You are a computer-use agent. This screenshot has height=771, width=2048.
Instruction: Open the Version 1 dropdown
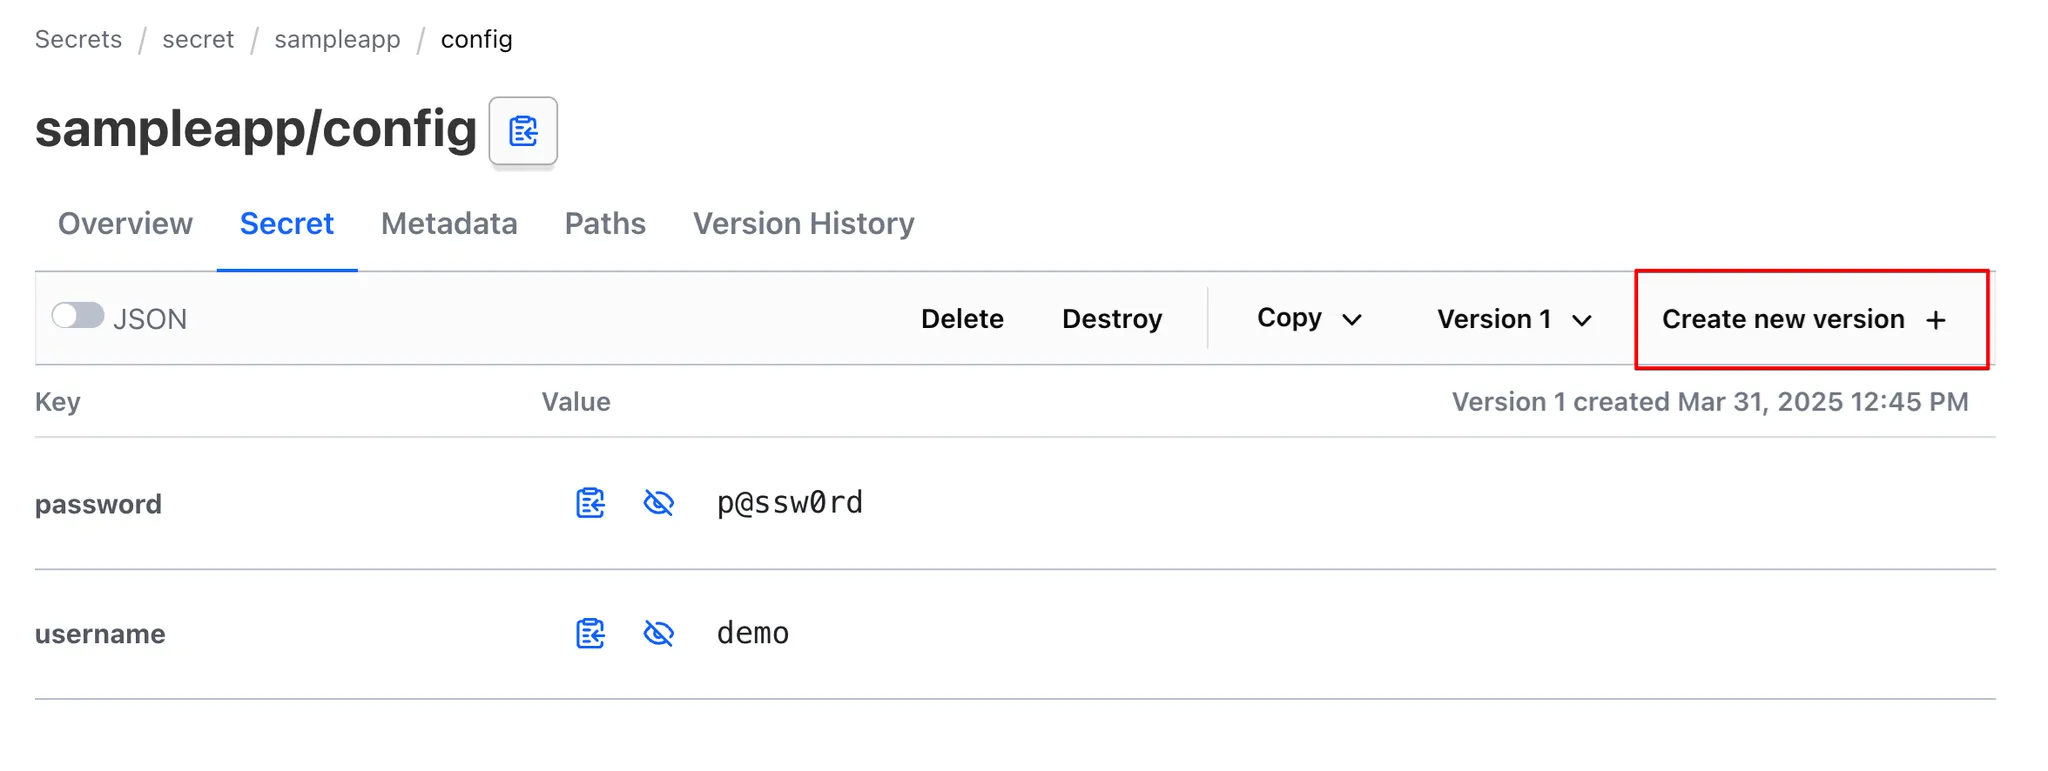pyautogui.click(x=1514, y=319)
